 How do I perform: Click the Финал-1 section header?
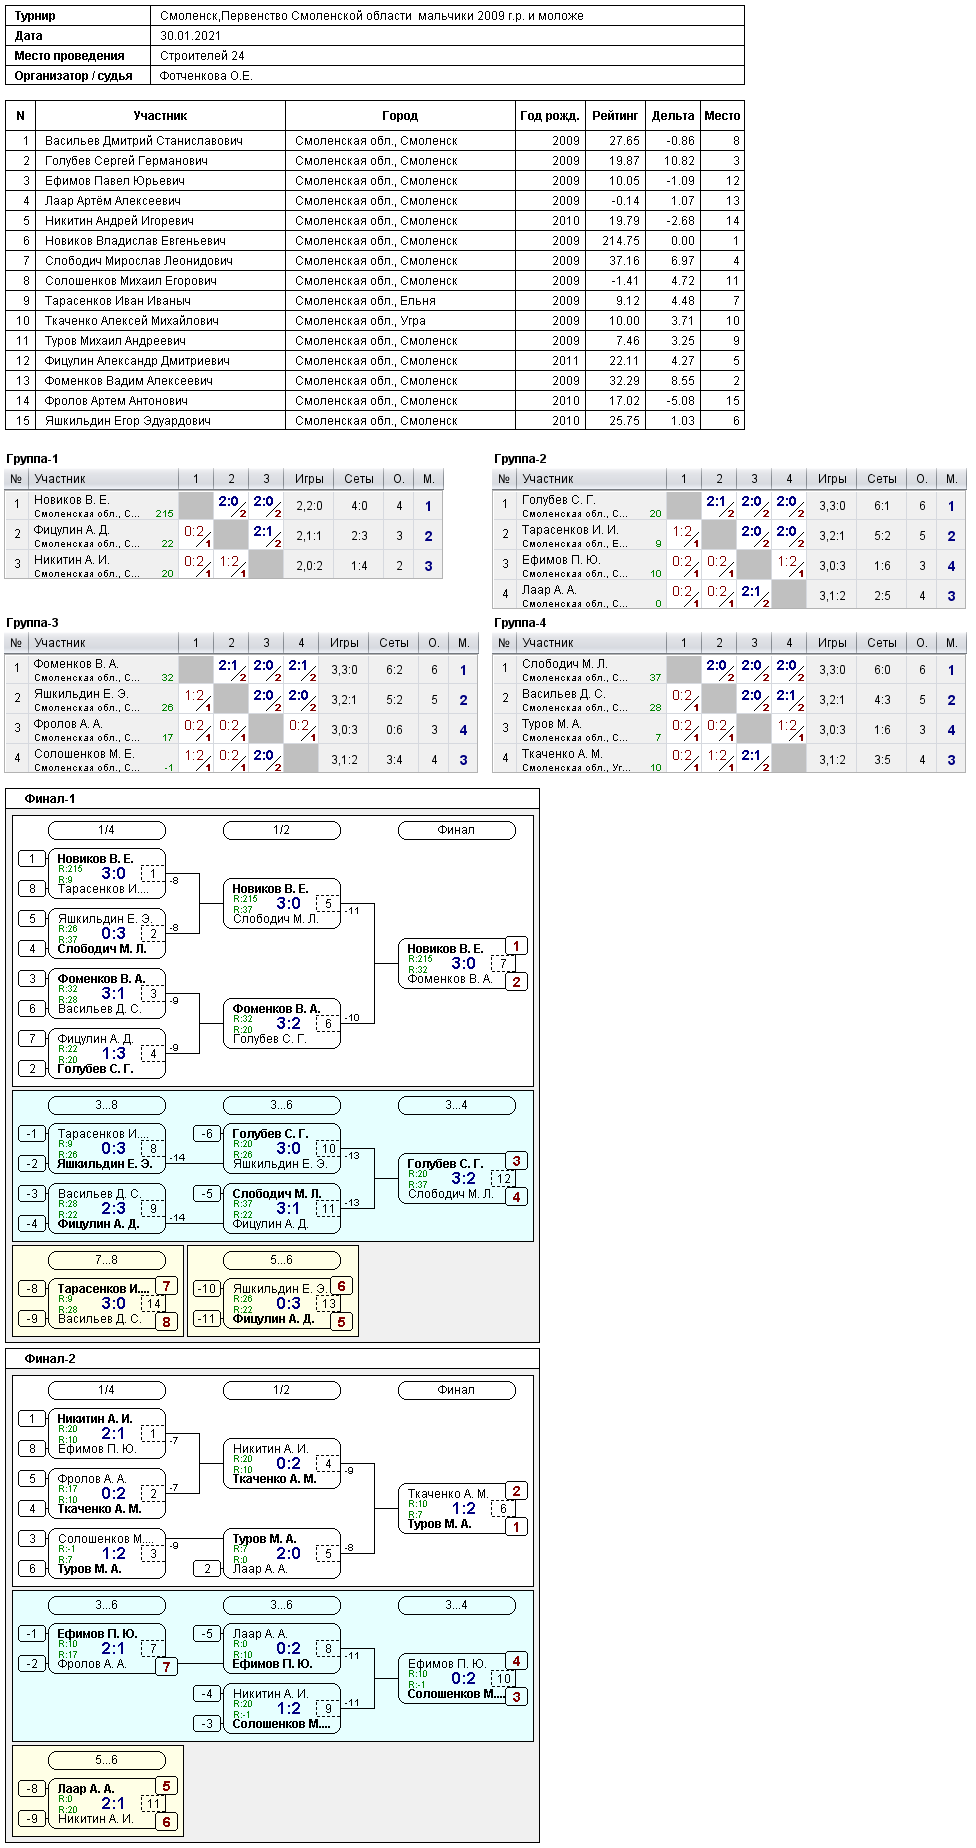pyautogui.click(x=50, y=799)
